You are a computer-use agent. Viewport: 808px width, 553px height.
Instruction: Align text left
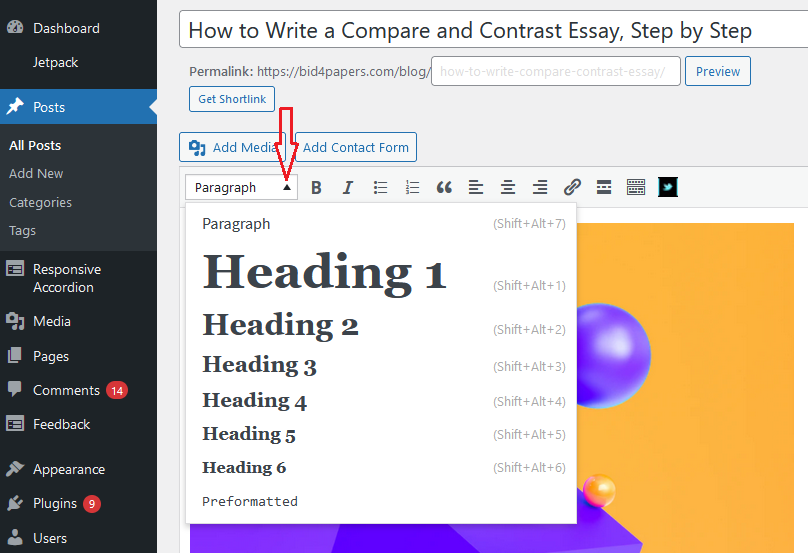[476, 188]
